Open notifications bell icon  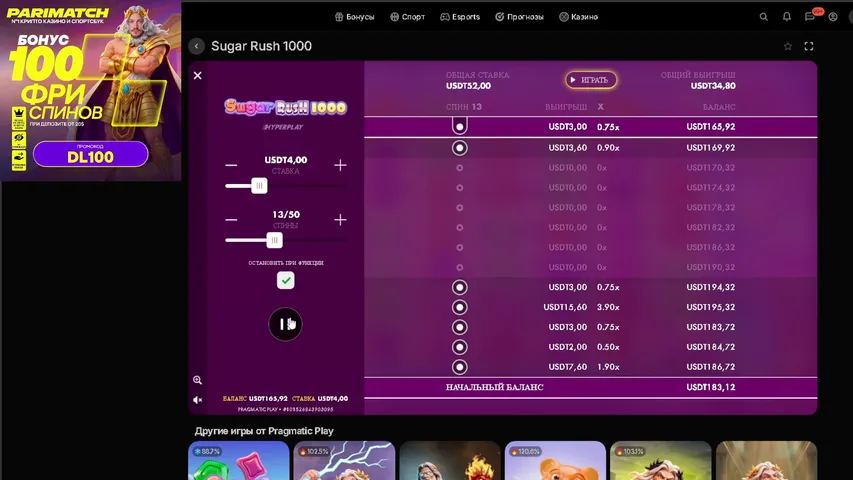click(x=787, y=17)
